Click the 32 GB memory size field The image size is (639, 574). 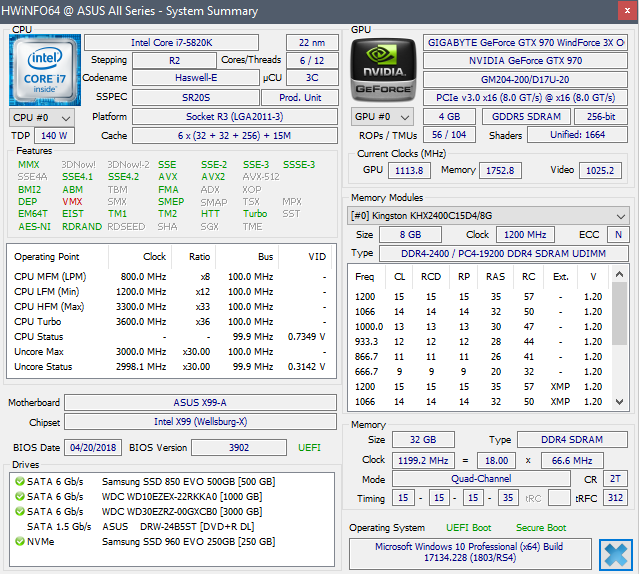click(423, 440)
